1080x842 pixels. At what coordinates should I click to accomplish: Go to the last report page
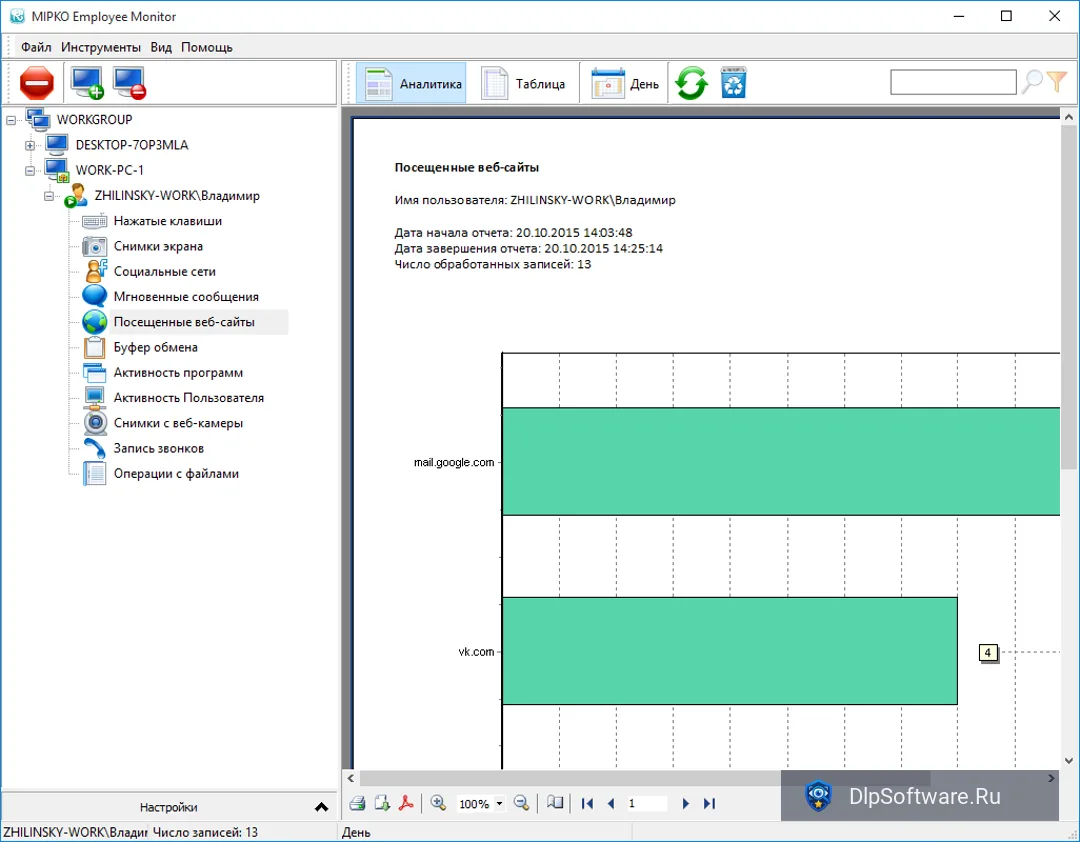[709, 803]
